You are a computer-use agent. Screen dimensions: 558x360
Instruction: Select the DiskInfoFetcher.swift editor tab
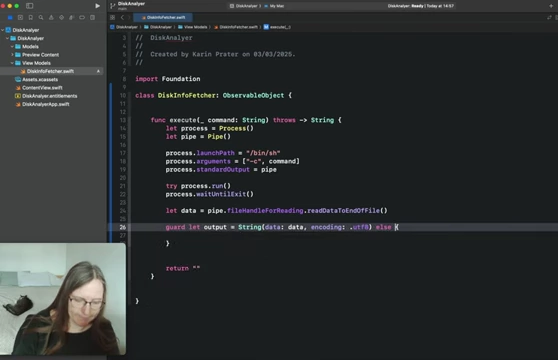pyautogui.click(x=163, y=17)
